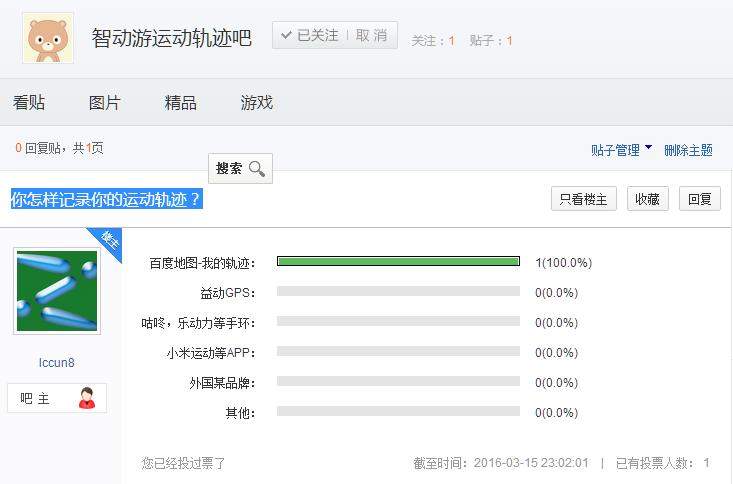Open user lccun8 profile link
This screenshot has height=484, width=733.
click(x=57, y=363)
